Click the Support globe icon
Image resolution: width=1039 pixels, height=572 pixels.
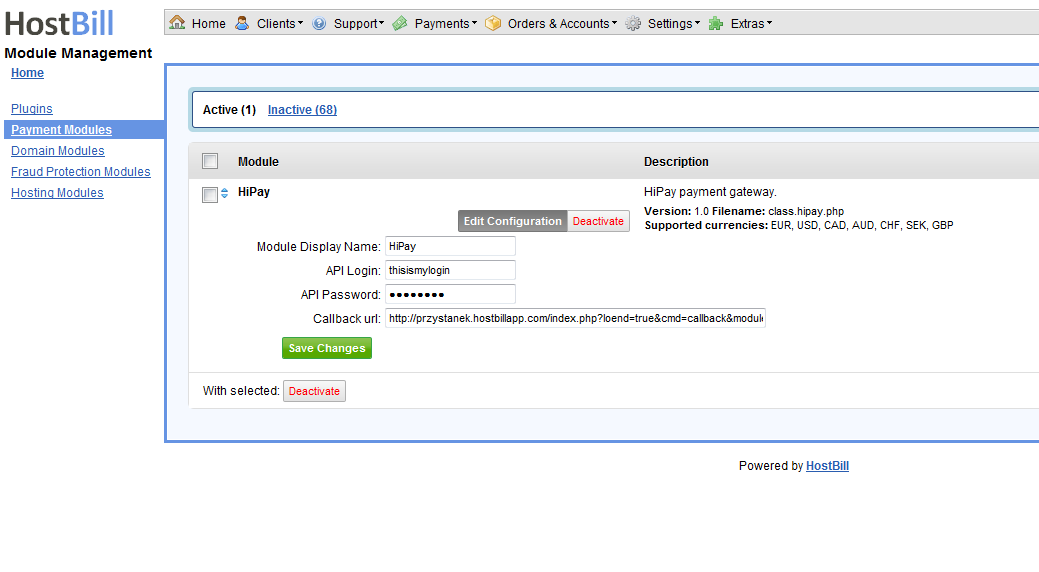(x=319, y=24)
